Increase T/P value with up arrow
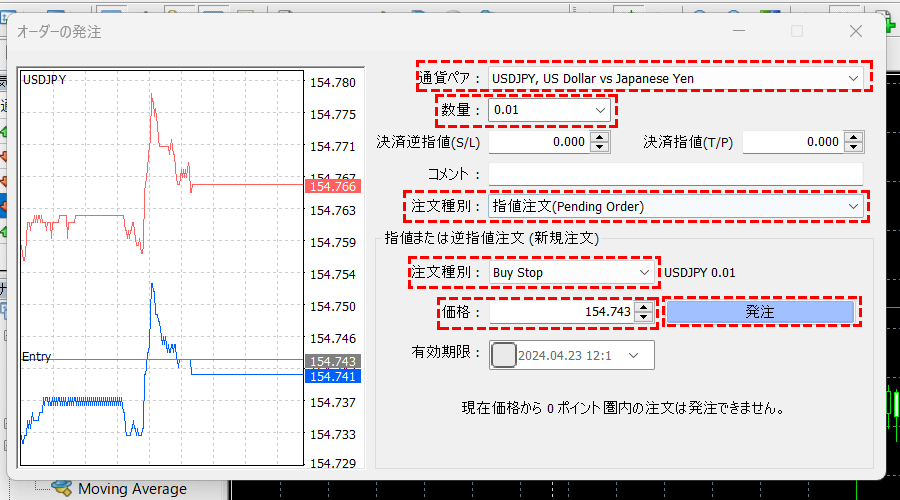 tap(854, 137)
